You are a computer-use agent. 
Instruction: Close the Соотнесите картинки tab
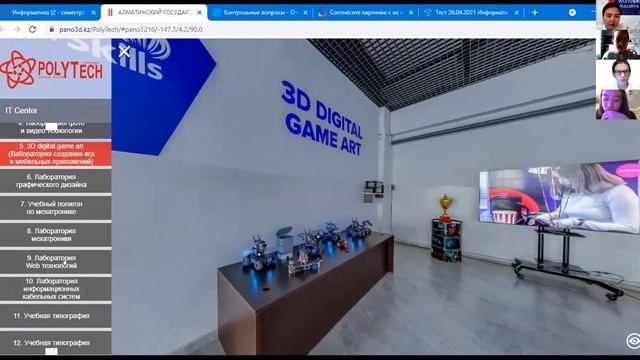[411, 13]
